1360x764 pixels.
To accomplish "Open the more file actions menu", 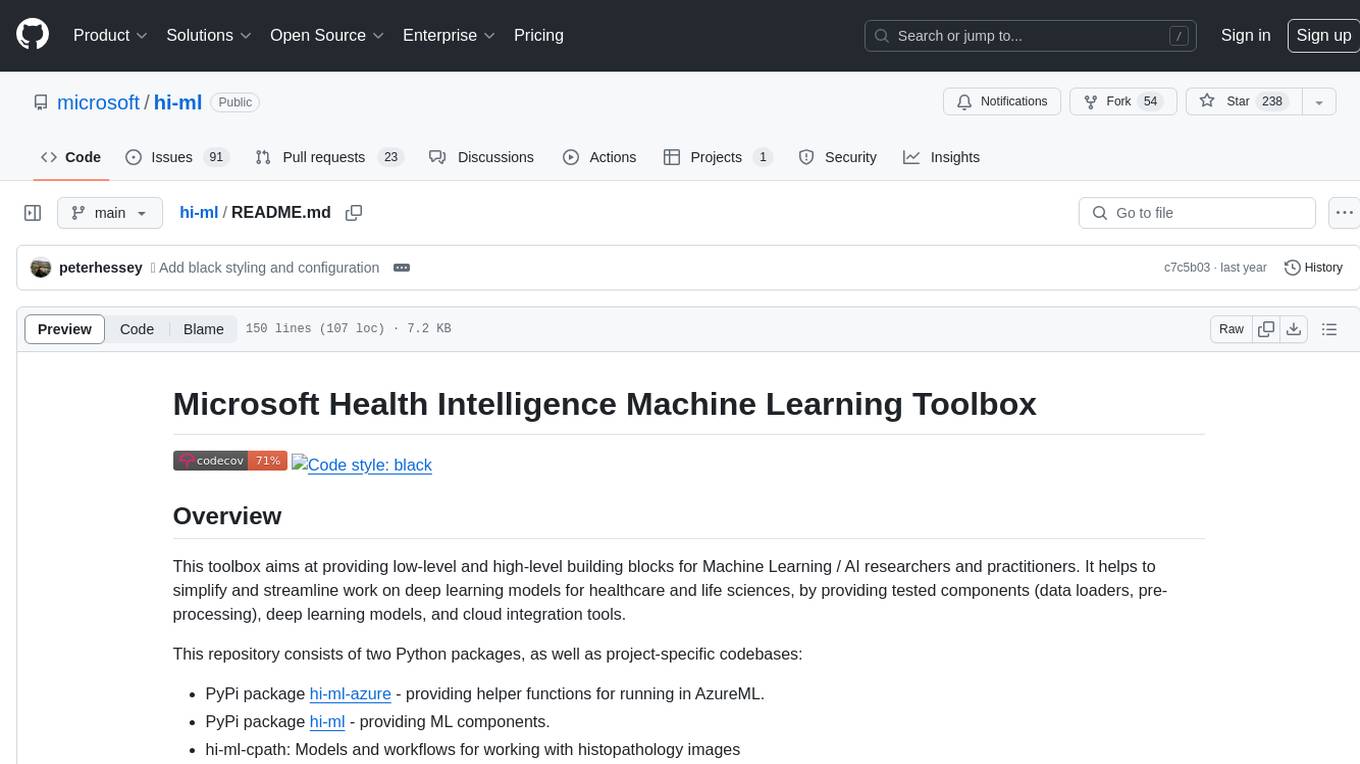I will (x=1344, y=213).
